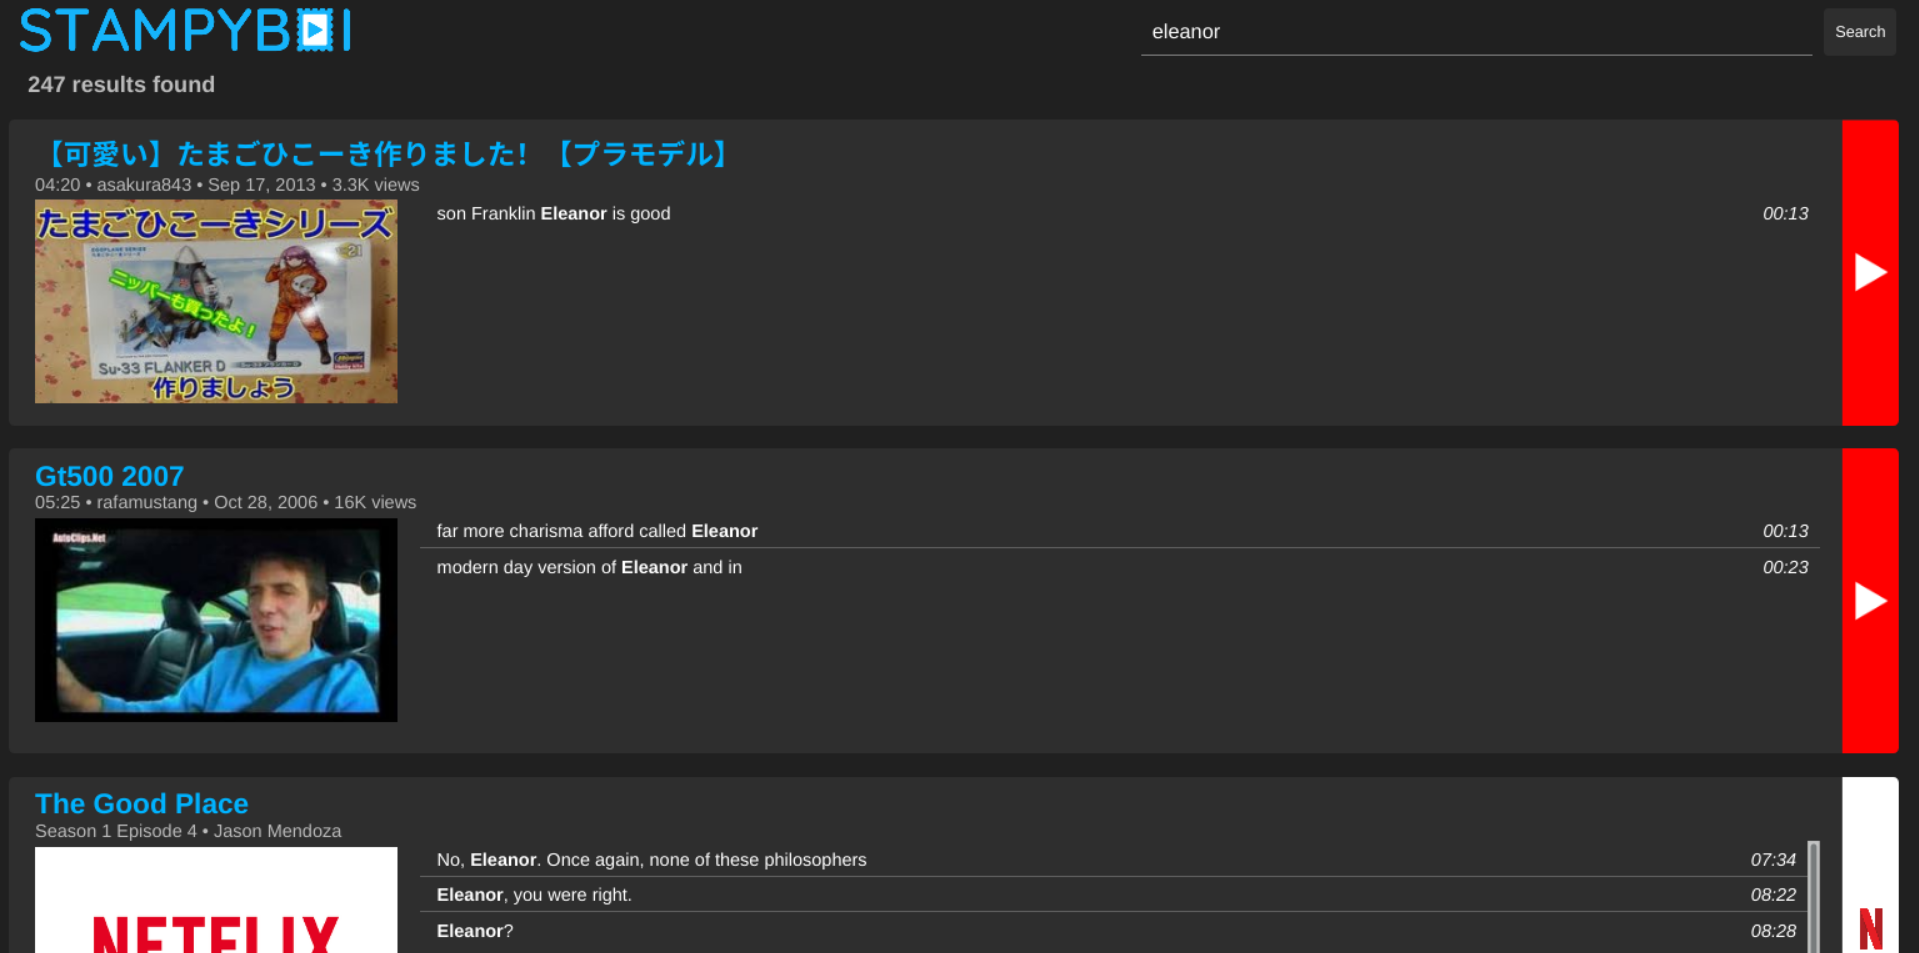Jump to 'son Franklin Eleanor is good' line
The image size is (1919, 953).
click(1120, 214)
